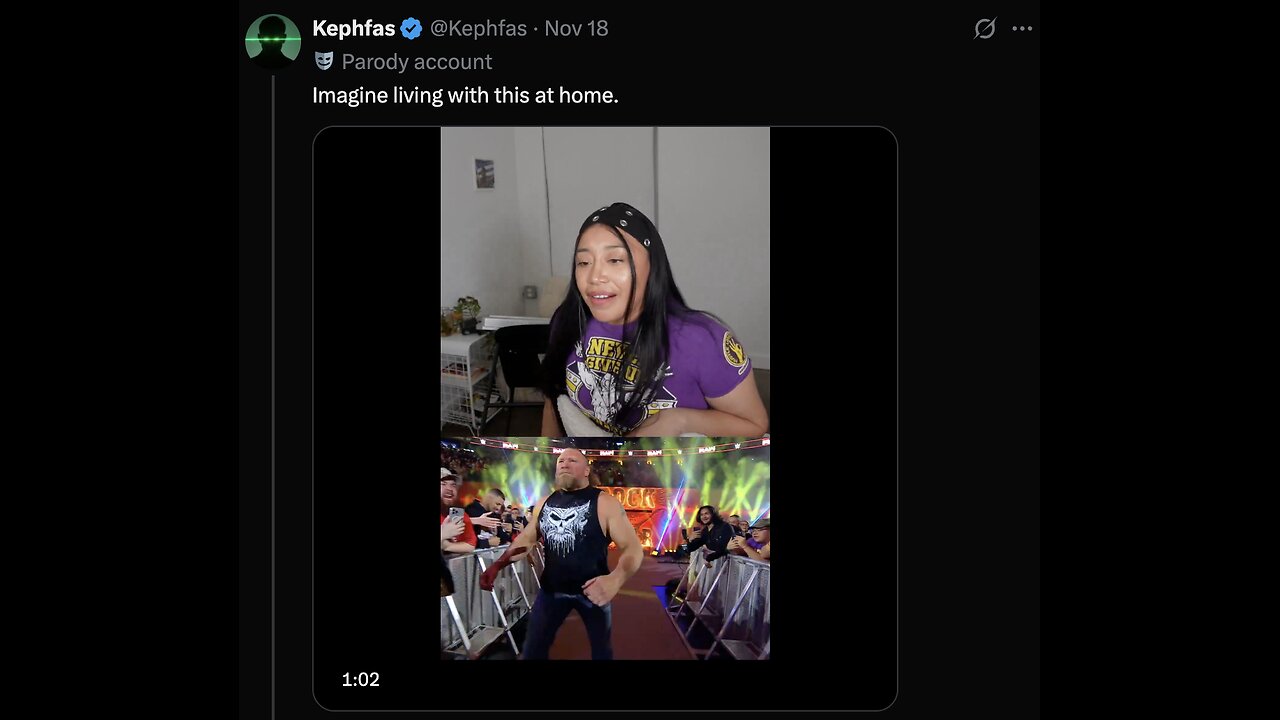Click the 1:02 video duration badge

pyautogui.click(x=361, y=680)
